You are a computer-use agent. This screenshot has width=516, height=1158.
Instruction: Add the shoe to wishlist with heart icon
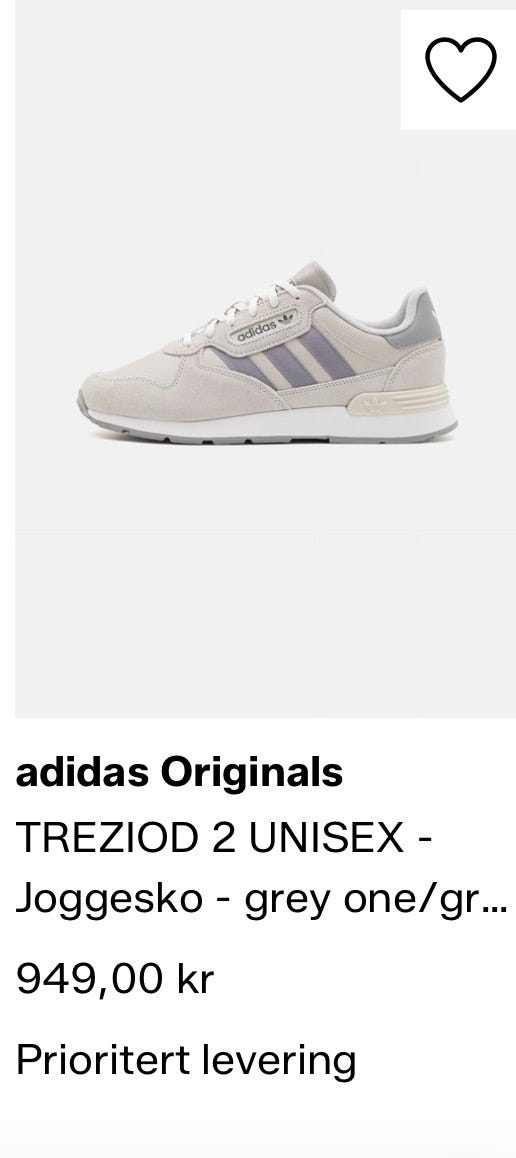461,69
